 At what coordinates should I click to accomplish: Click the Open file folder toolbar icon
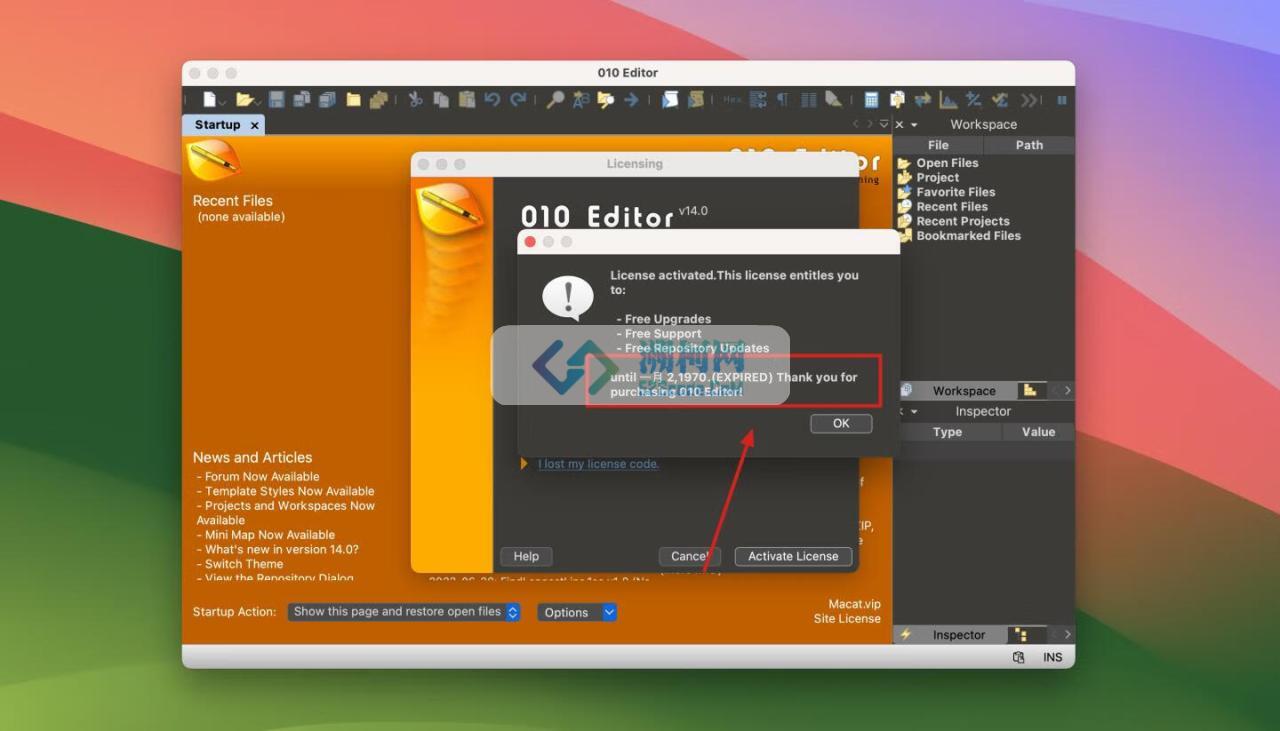coord(244,99)
